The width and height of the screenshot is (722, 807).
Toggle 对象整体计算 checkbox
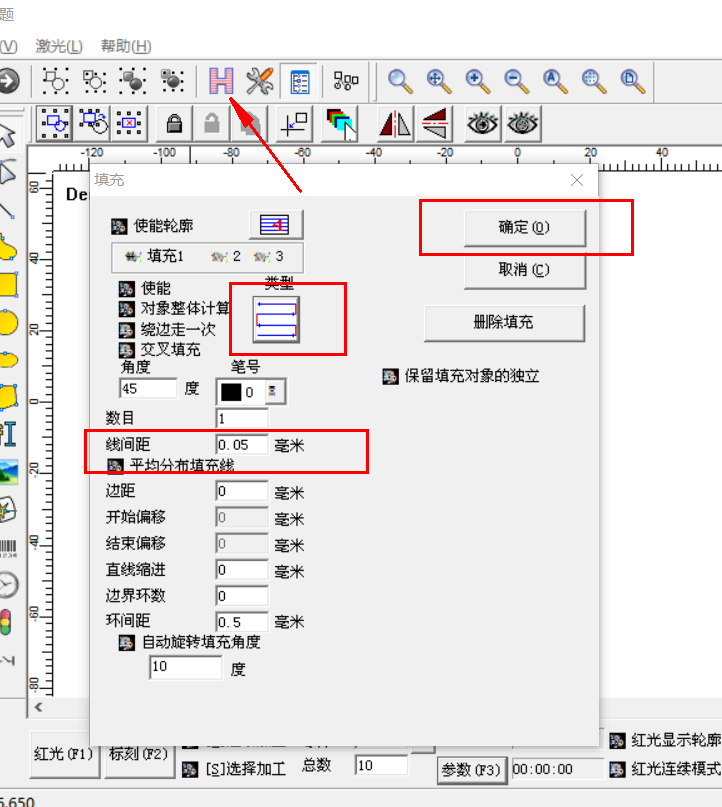(x=127, y=309)
